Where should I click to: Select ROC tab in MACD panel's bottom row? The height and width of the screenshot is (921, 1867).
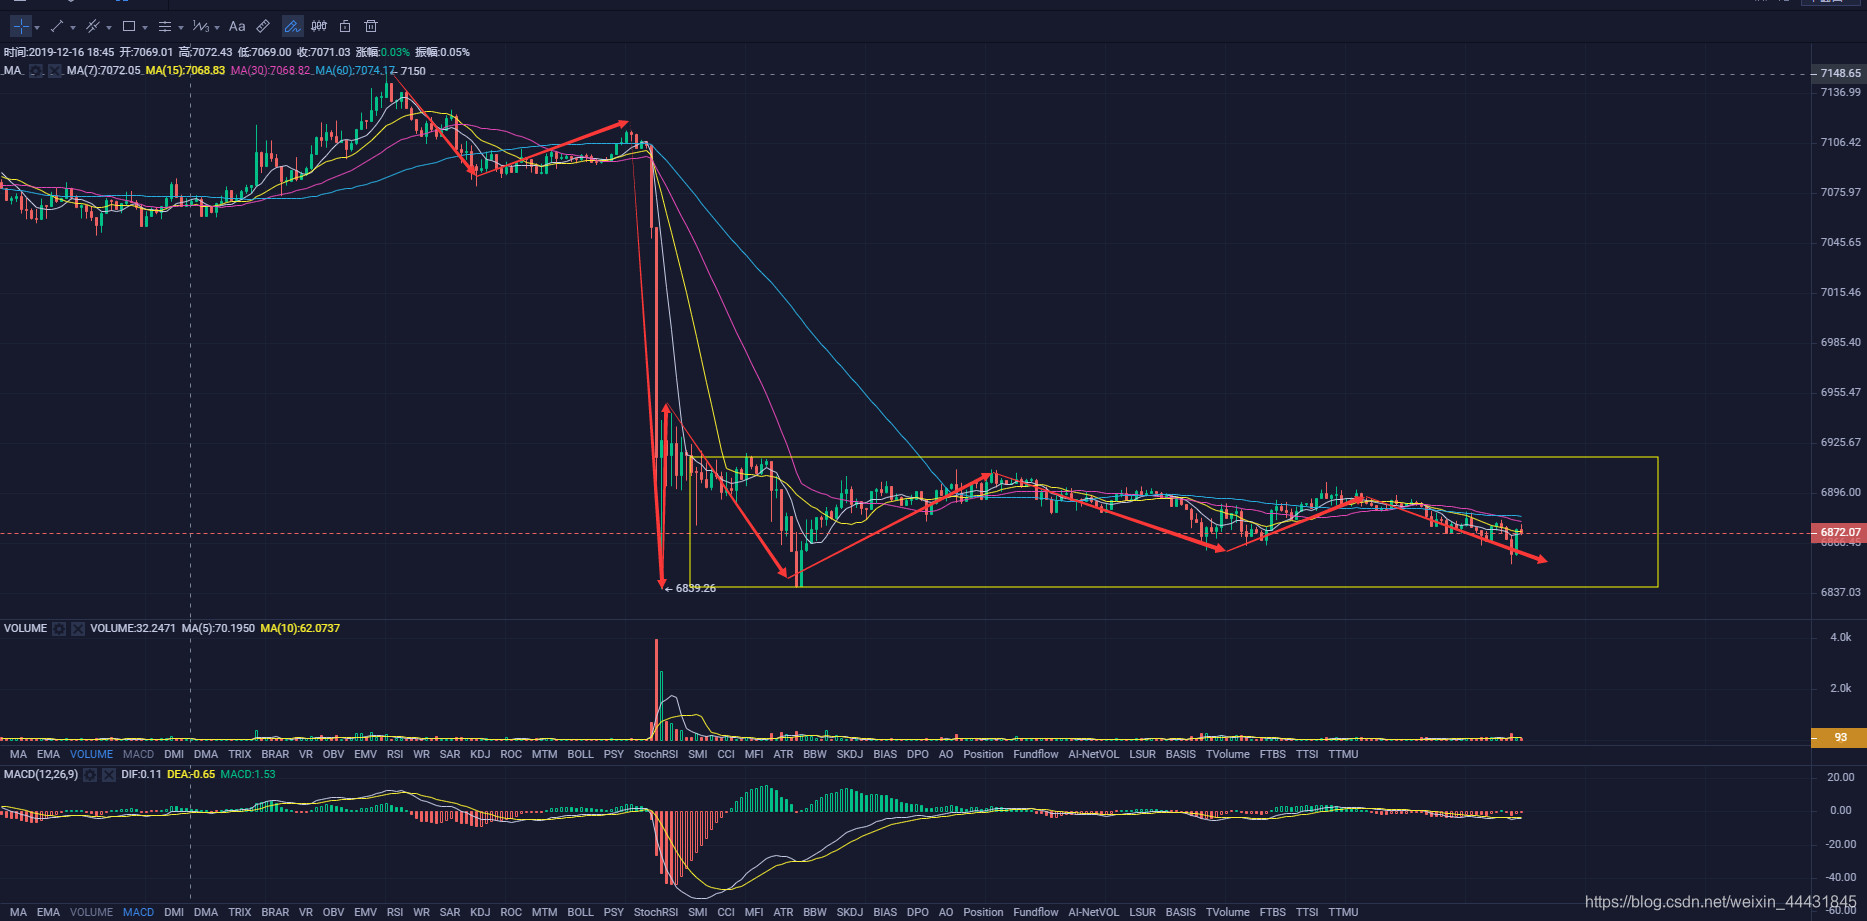[x=511, y=913]
